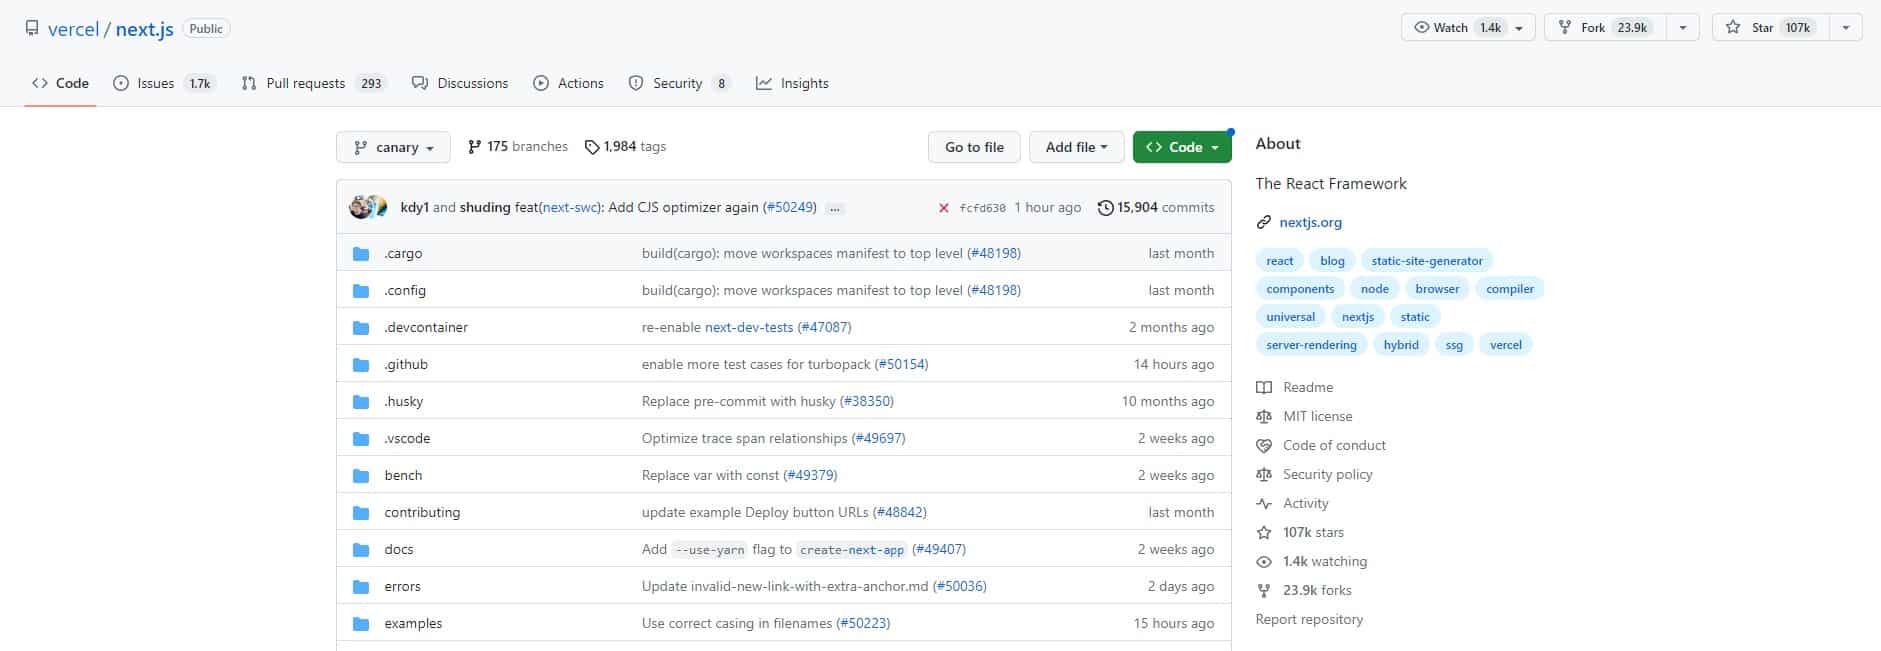Select the compiler topic tag

1510,289
